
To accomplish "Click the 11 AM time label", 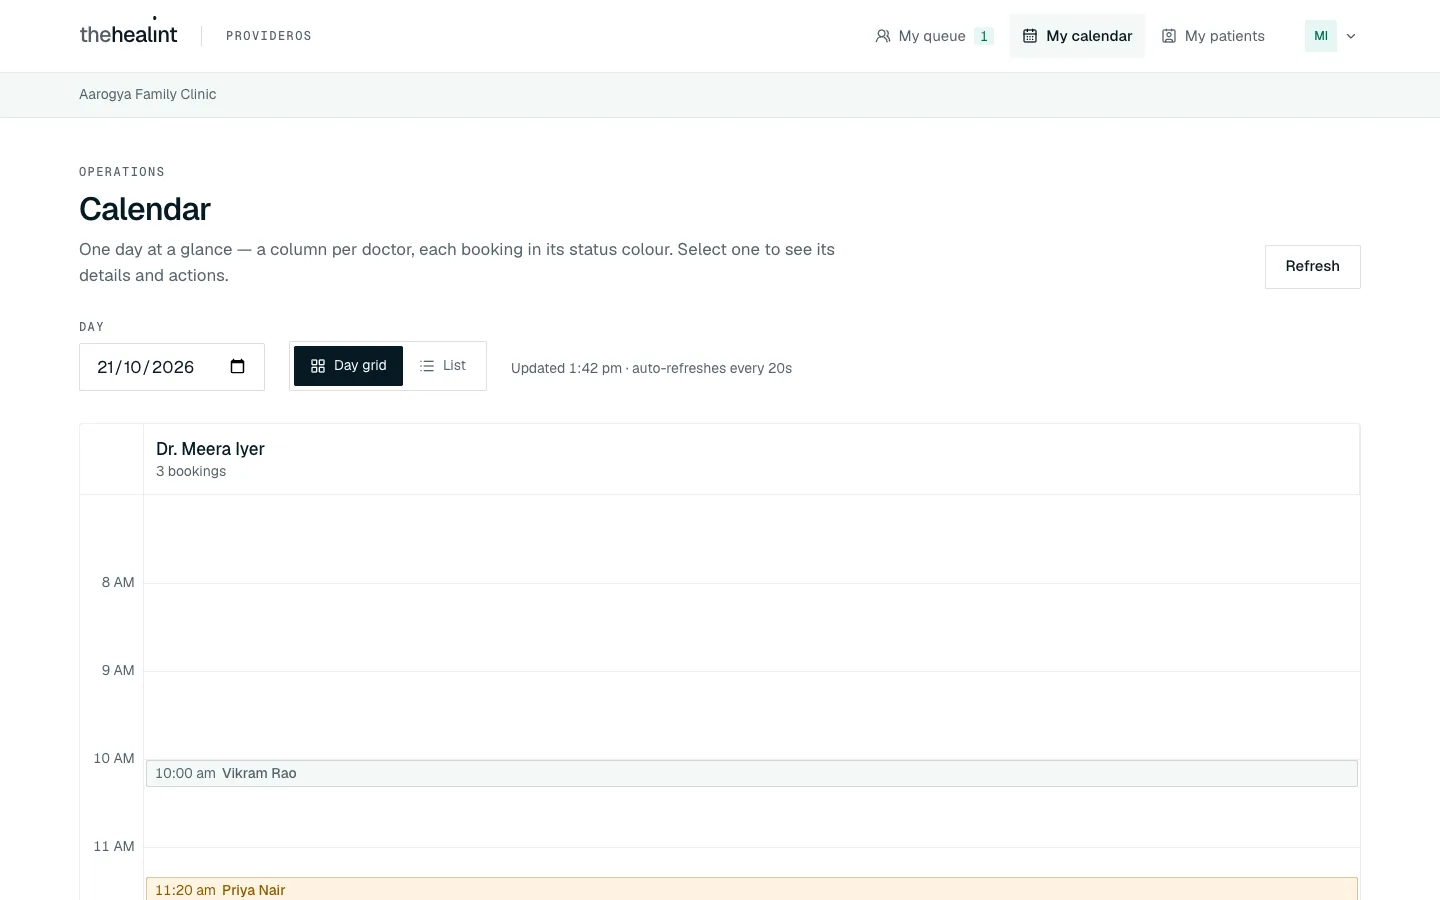I will 114,846.
